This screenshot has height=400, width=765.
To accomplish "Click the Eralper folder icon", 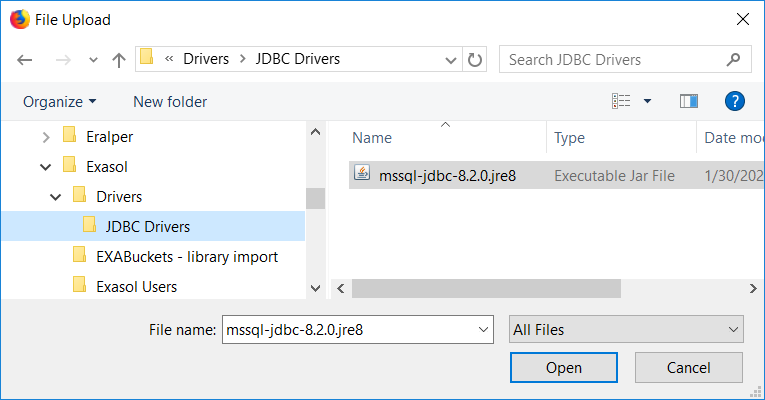I will coord(70,135).
